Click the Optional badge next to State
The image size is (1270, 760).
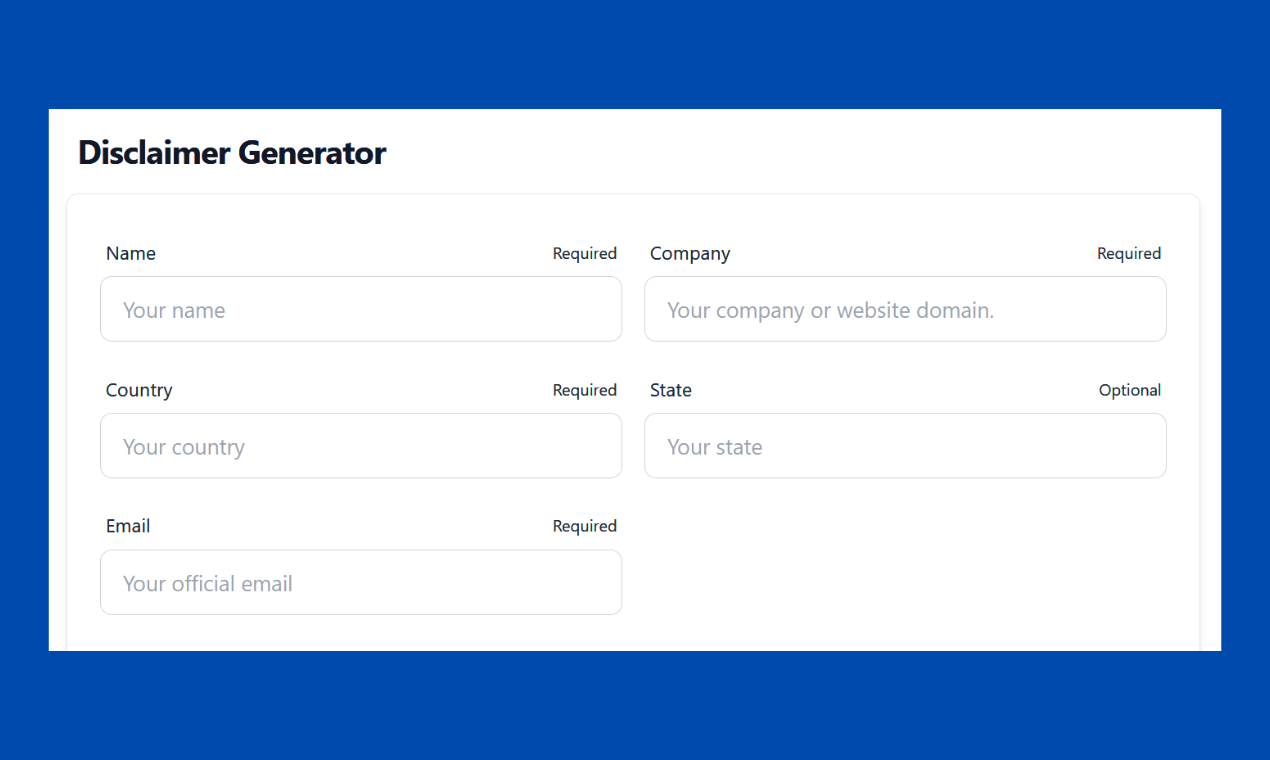pos(1129,390)
